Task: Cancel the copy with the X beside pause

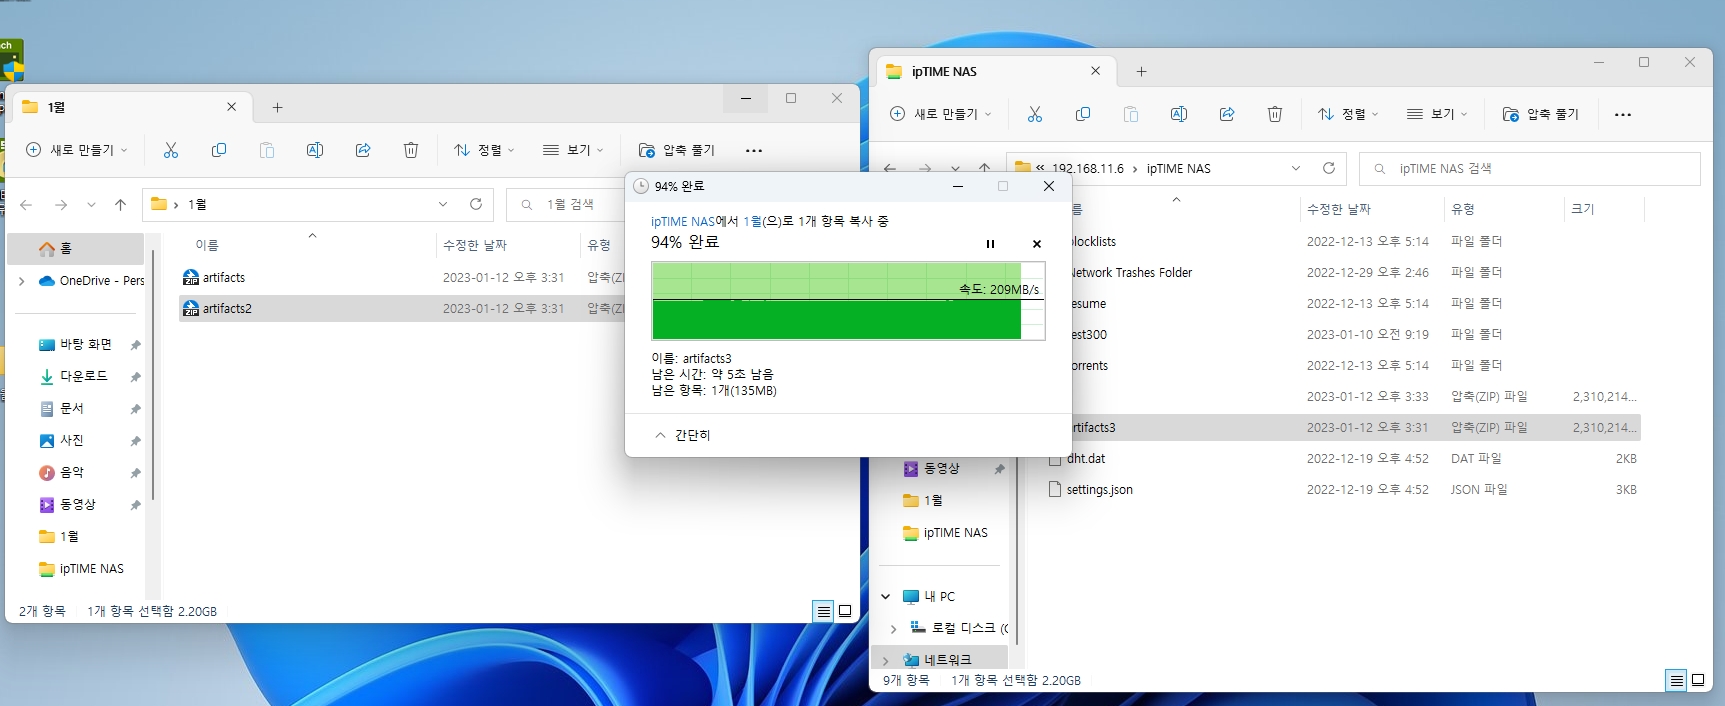Action: pos(1037,244)
